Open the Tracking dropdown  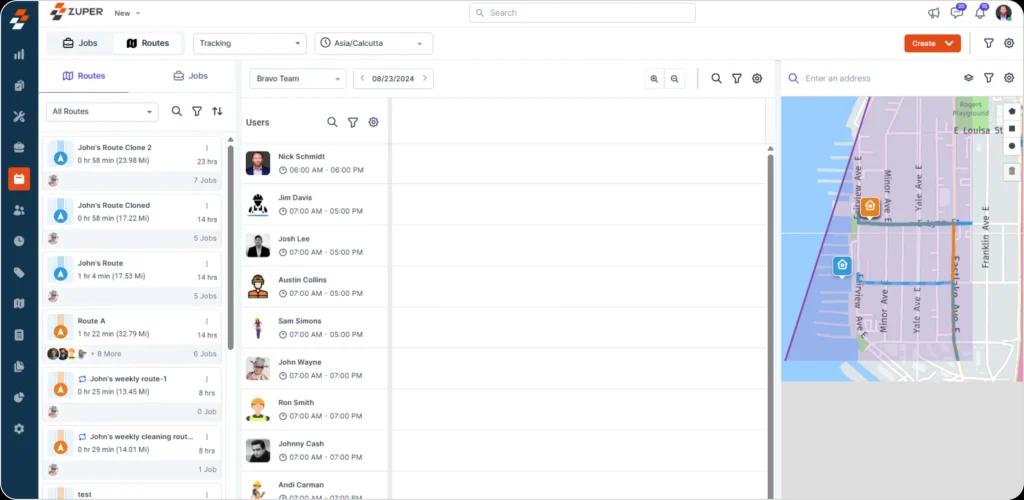point(249,43)
